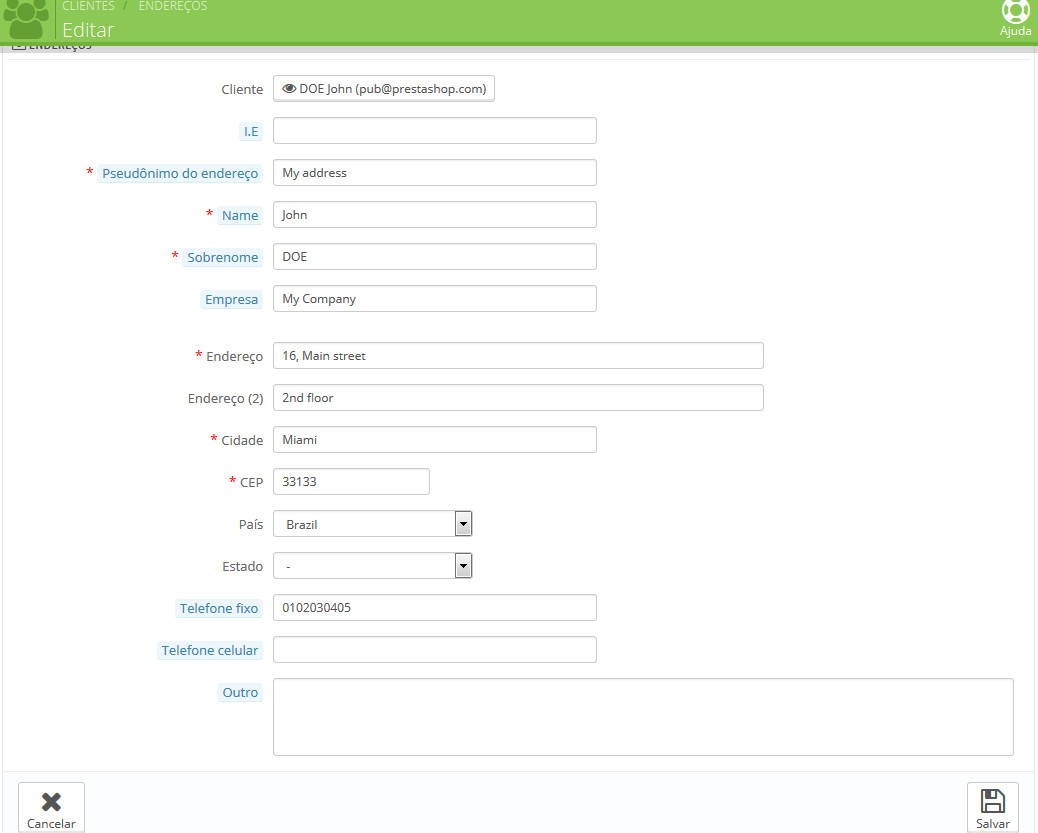Open the Estado dropdown
1038x833 pixels.
[372, 566]
